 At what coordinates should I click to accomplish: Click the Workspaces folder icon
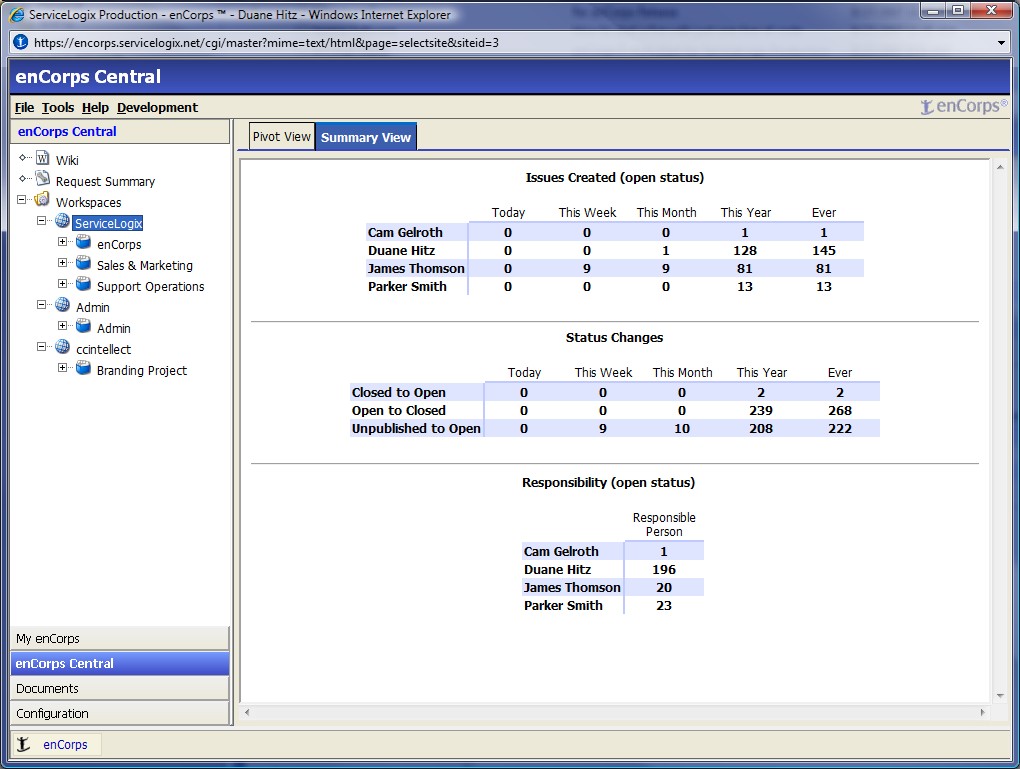(x=42, y=200)
